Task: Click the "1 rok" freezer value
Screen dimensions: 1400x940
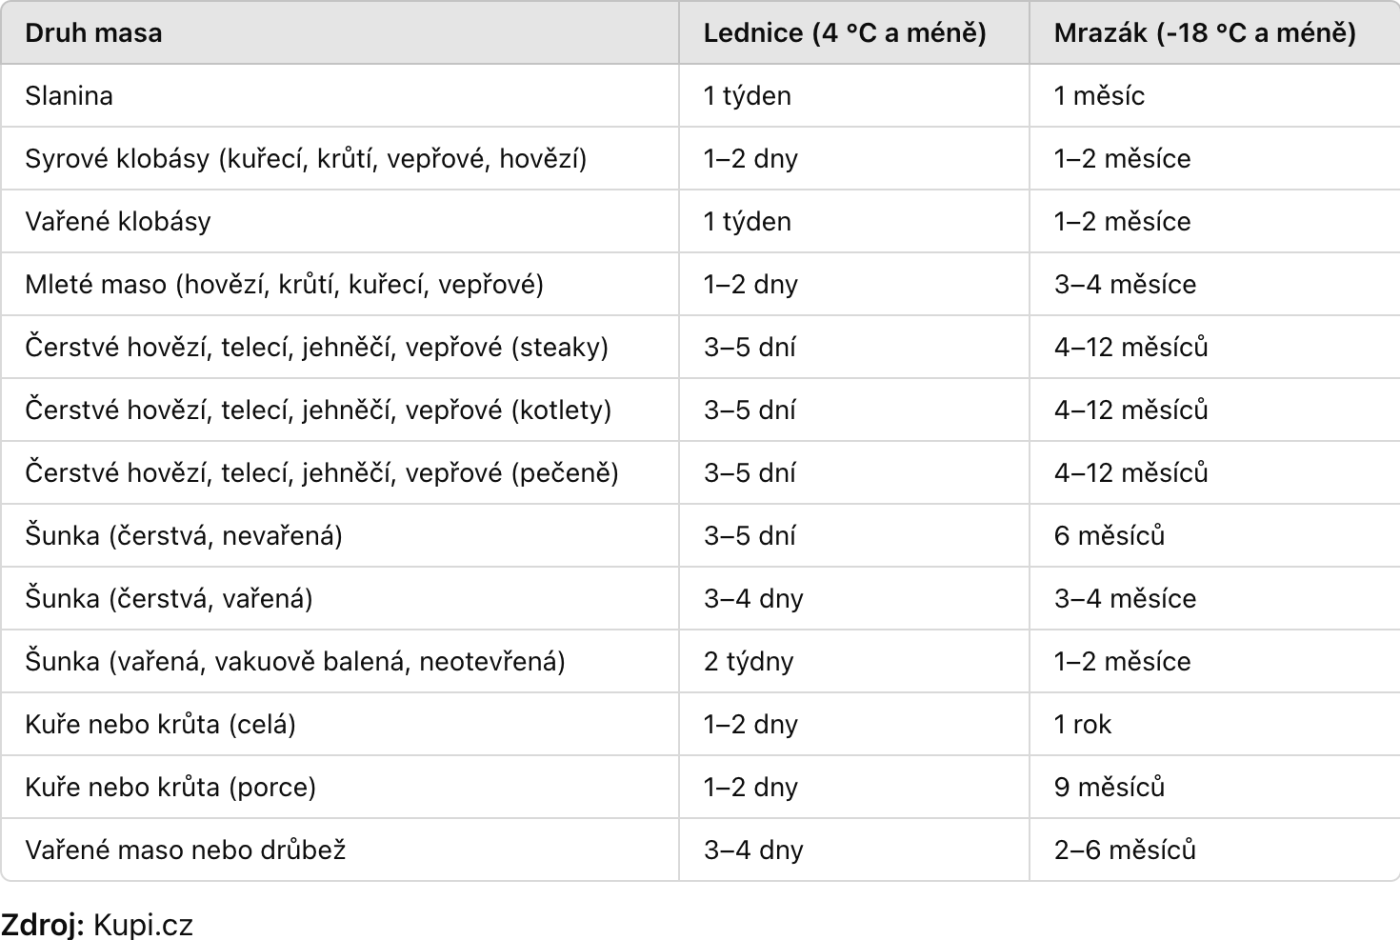Action: tap(1082, 724)
